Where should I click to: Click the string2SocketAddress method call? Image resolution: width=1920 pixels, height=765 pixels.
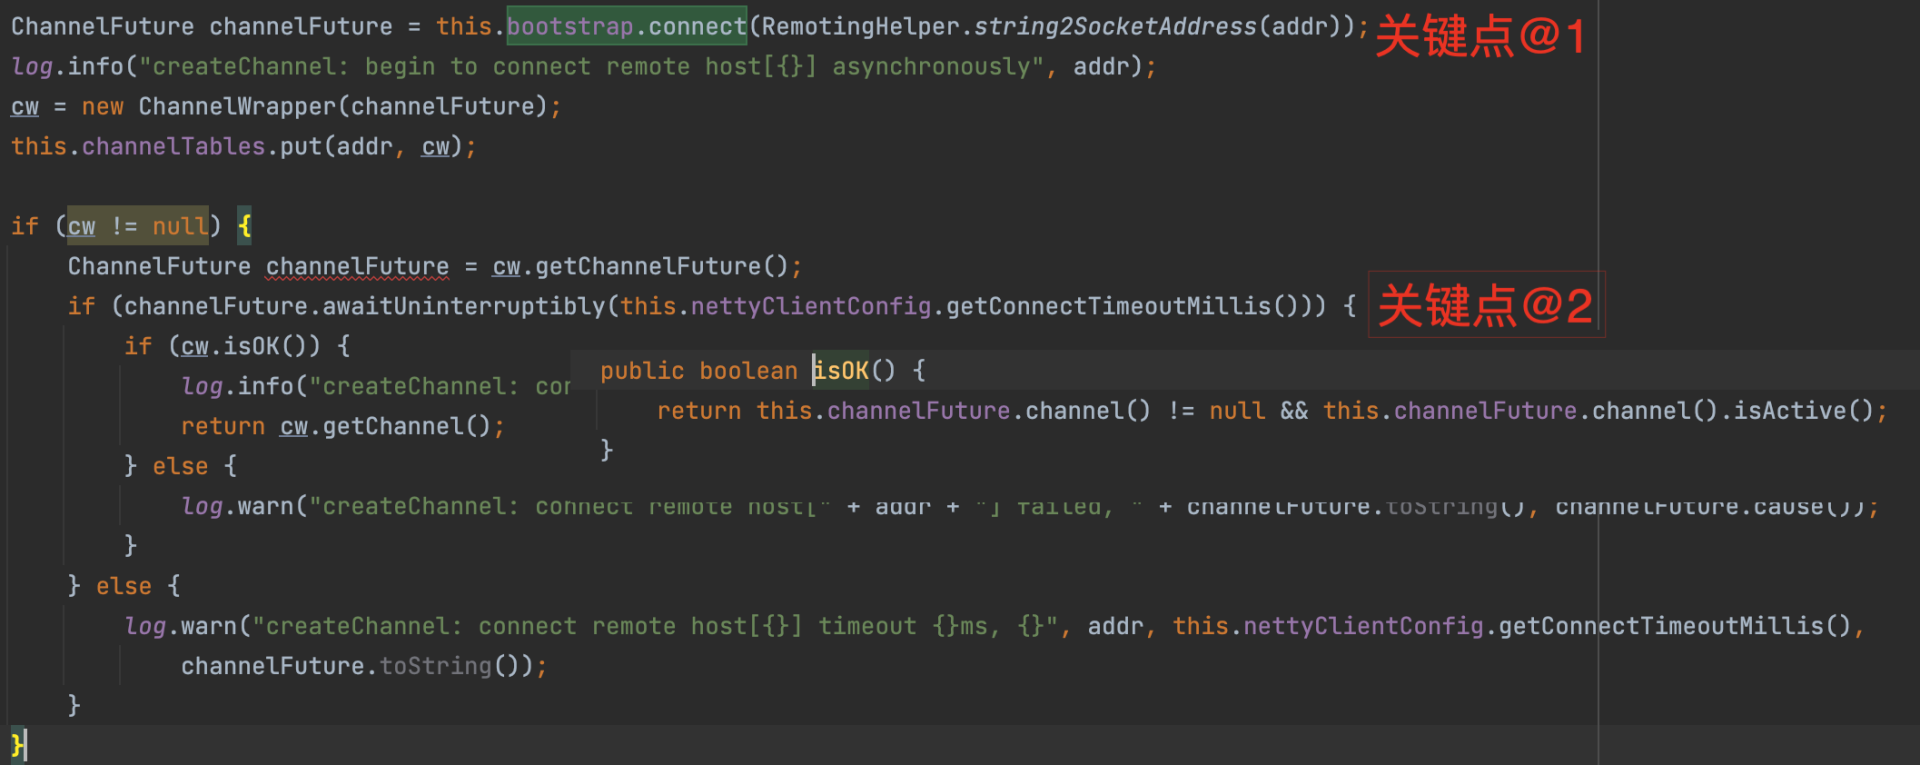[x=1115, y=26]
